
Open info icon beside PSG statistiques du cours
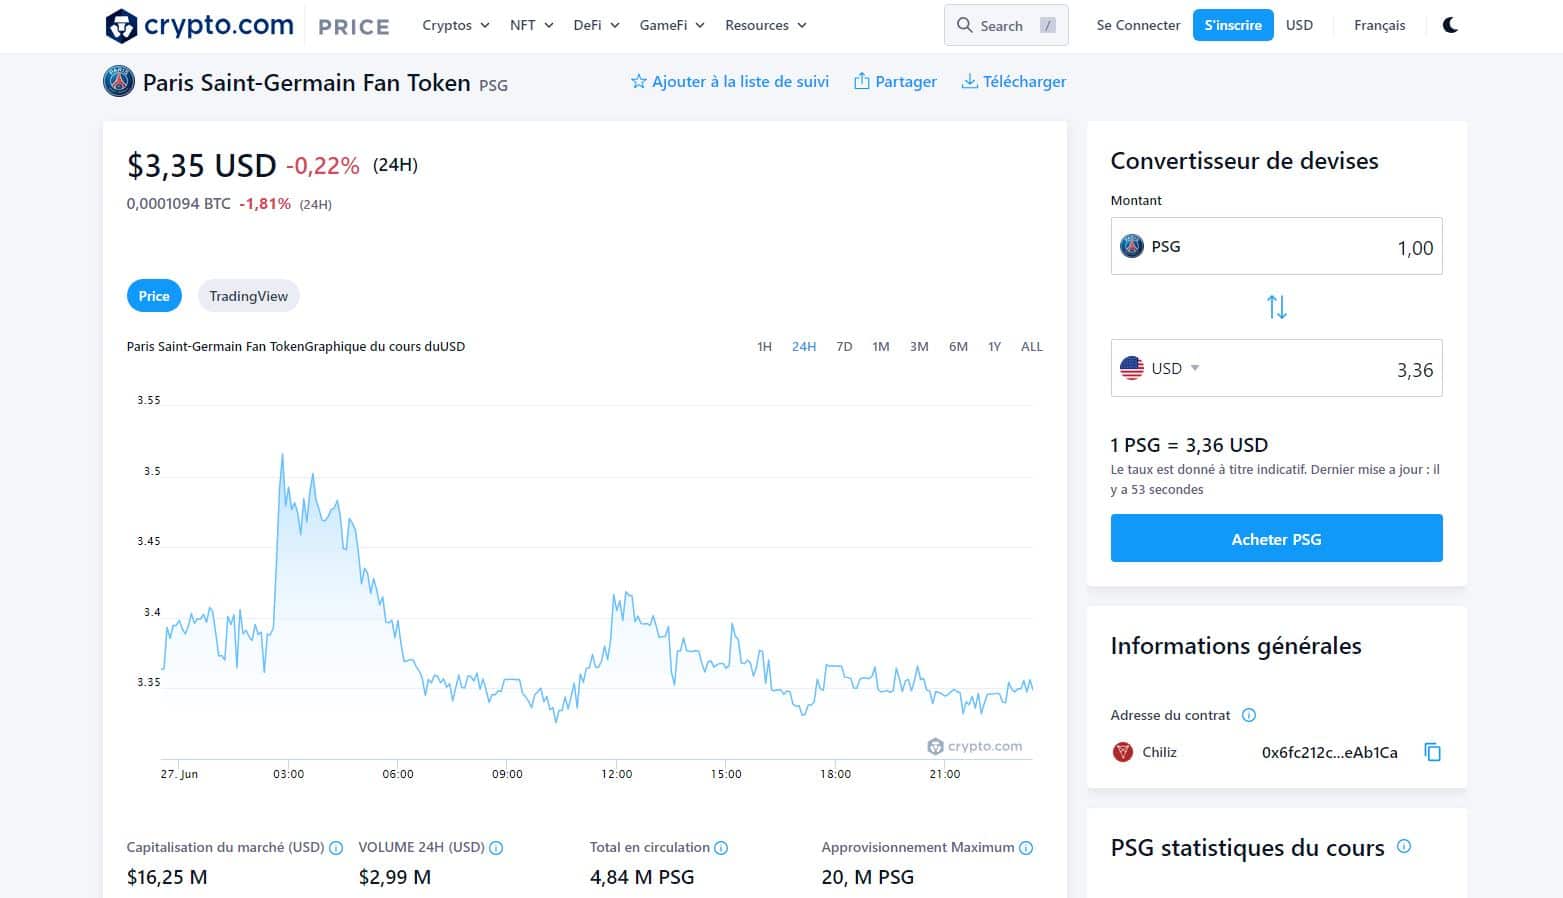[x=1404, y=846]
